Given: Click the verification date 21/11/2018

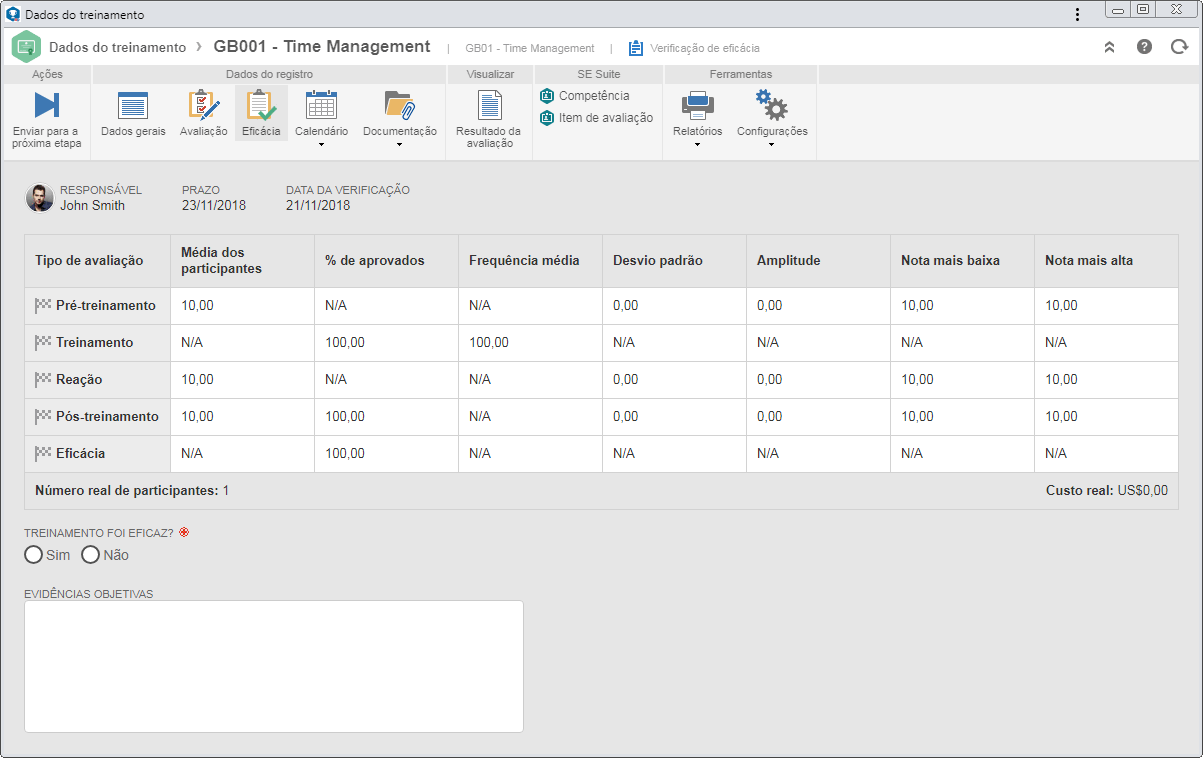Looking at the screenshot, I should (318, 205).
